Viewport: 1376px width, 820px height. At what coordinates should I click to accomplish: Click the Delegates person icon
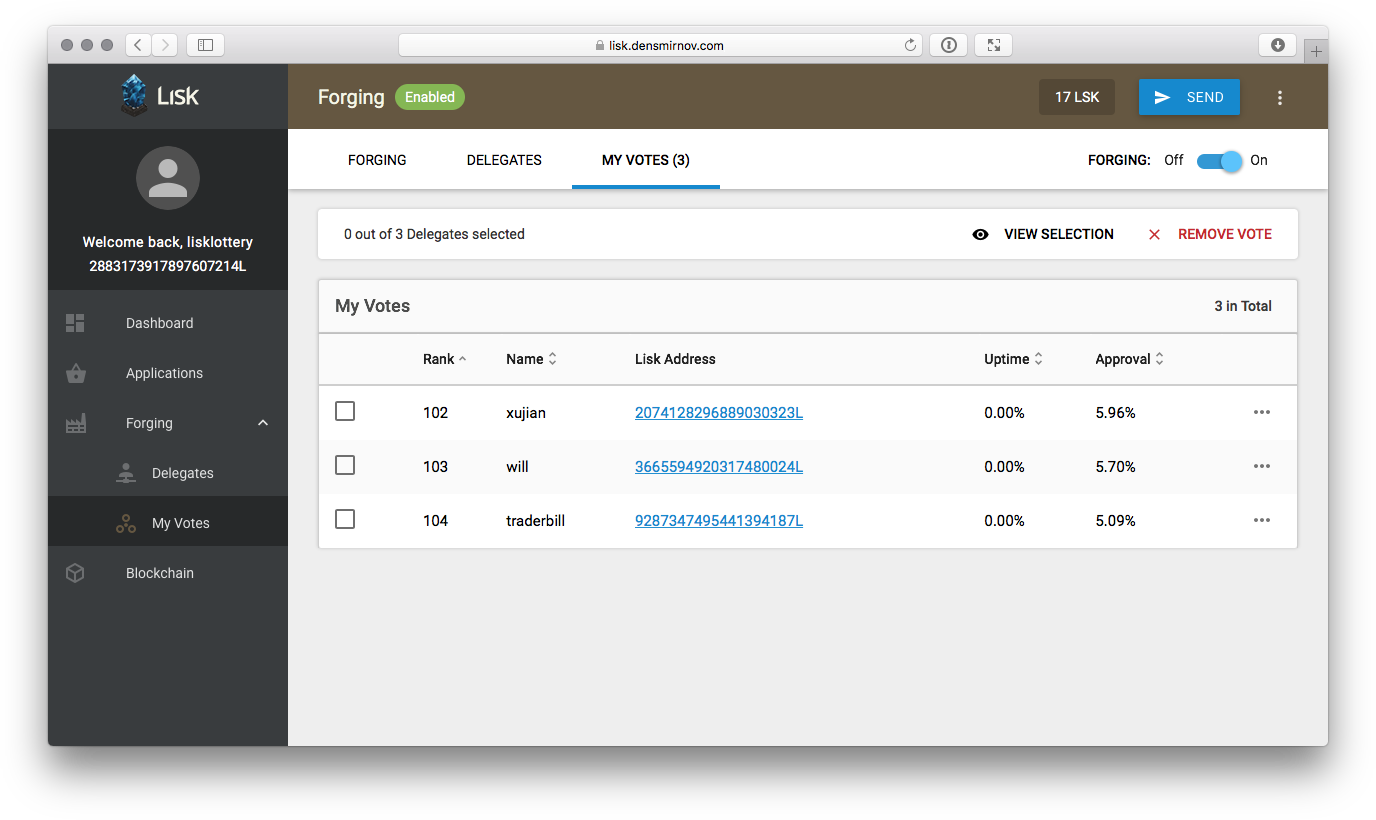point(126,473)
